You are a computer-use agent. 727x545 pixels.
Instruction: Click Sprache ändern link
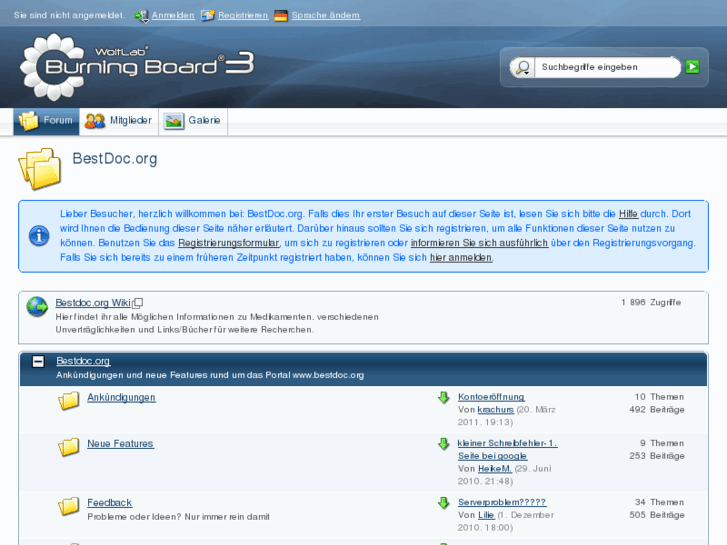point(326,15)
